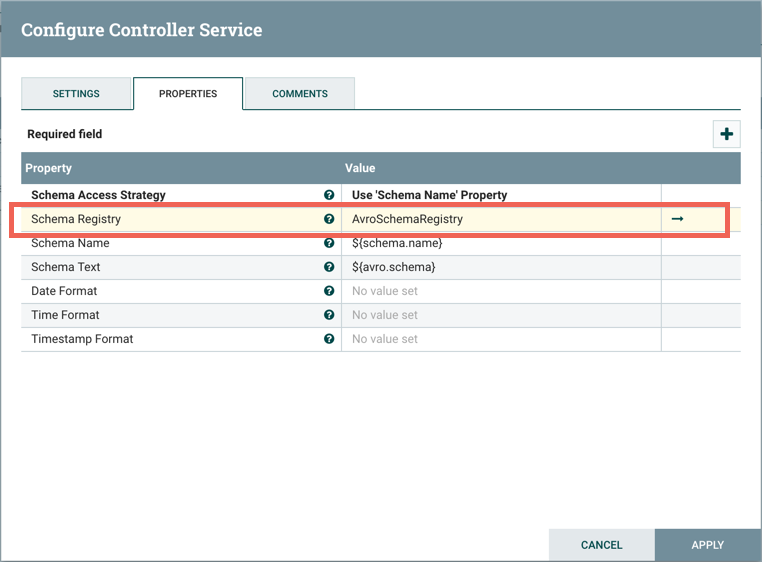Click the Date Format help question mark
The image size is (762, 562).
329,291
